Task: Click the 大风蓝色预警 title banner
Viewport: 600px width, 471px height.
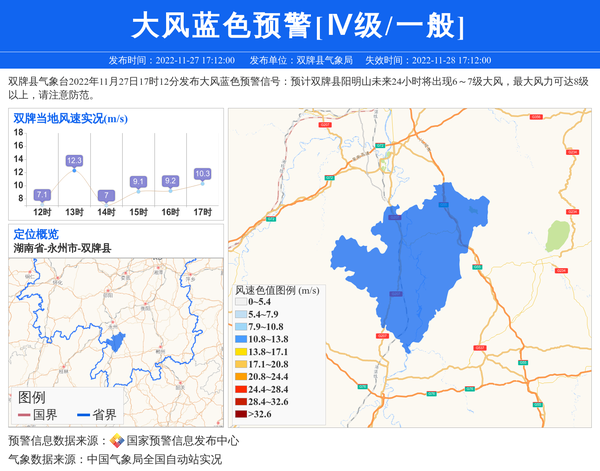Action: (x=300, y=25)
